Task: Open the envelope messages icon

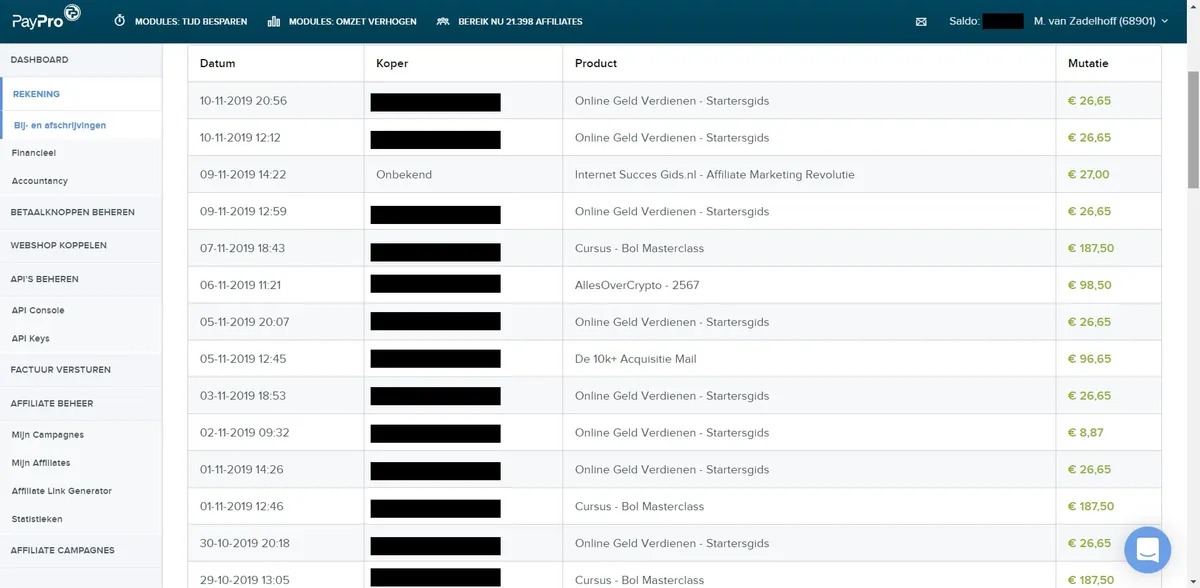Action: point(921,21)
